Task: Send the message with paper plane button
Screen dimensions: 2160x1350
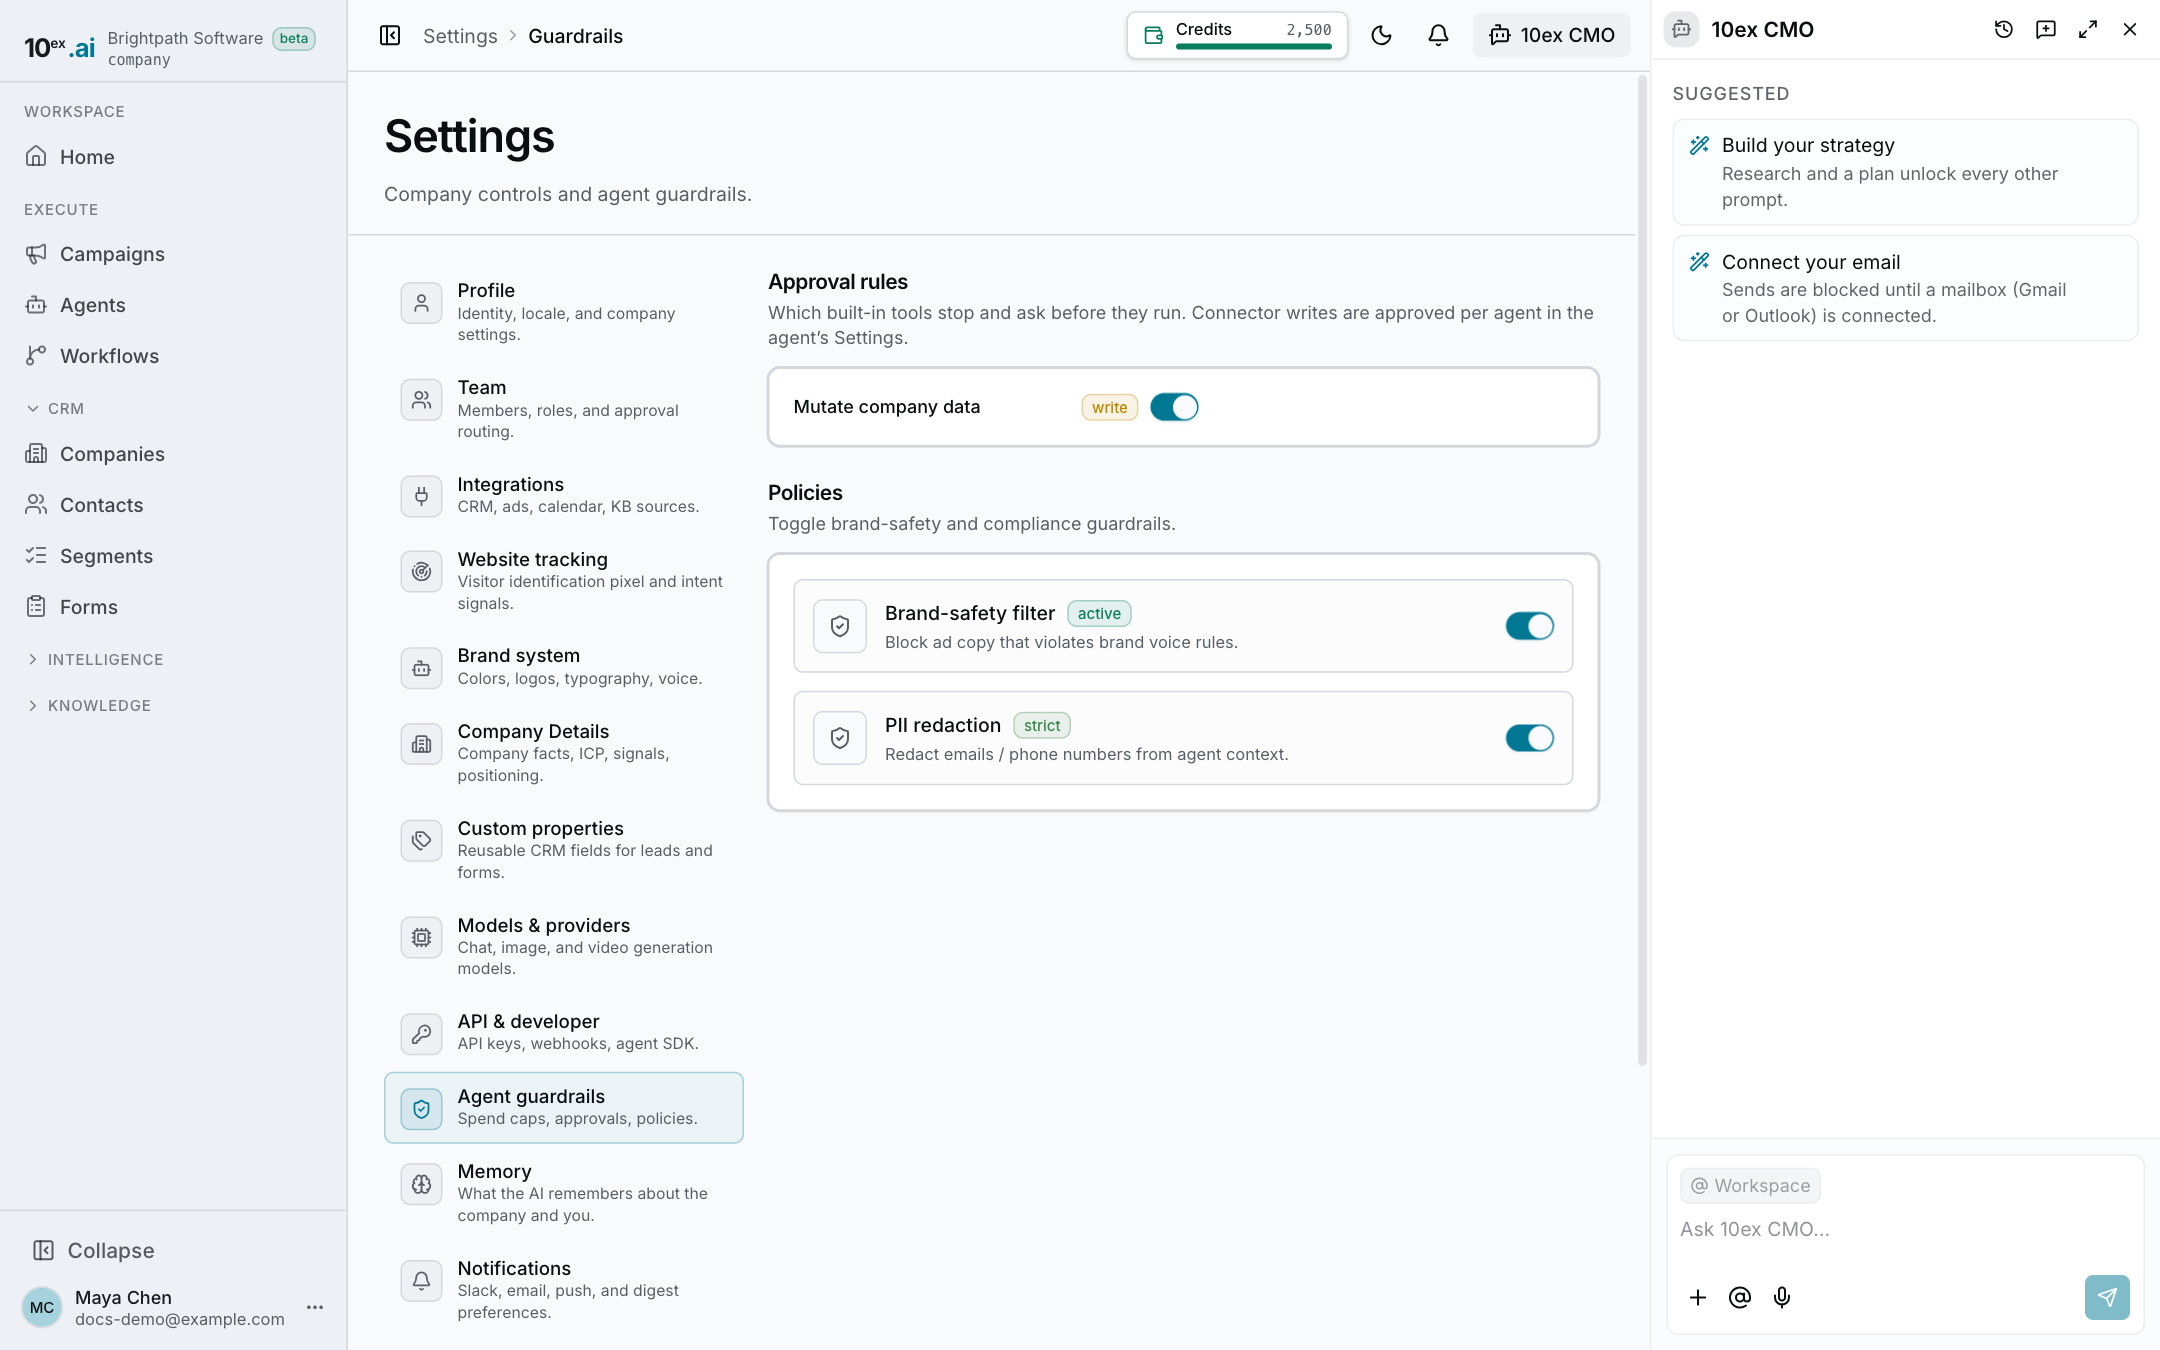Action: tap(2107, 1297)
